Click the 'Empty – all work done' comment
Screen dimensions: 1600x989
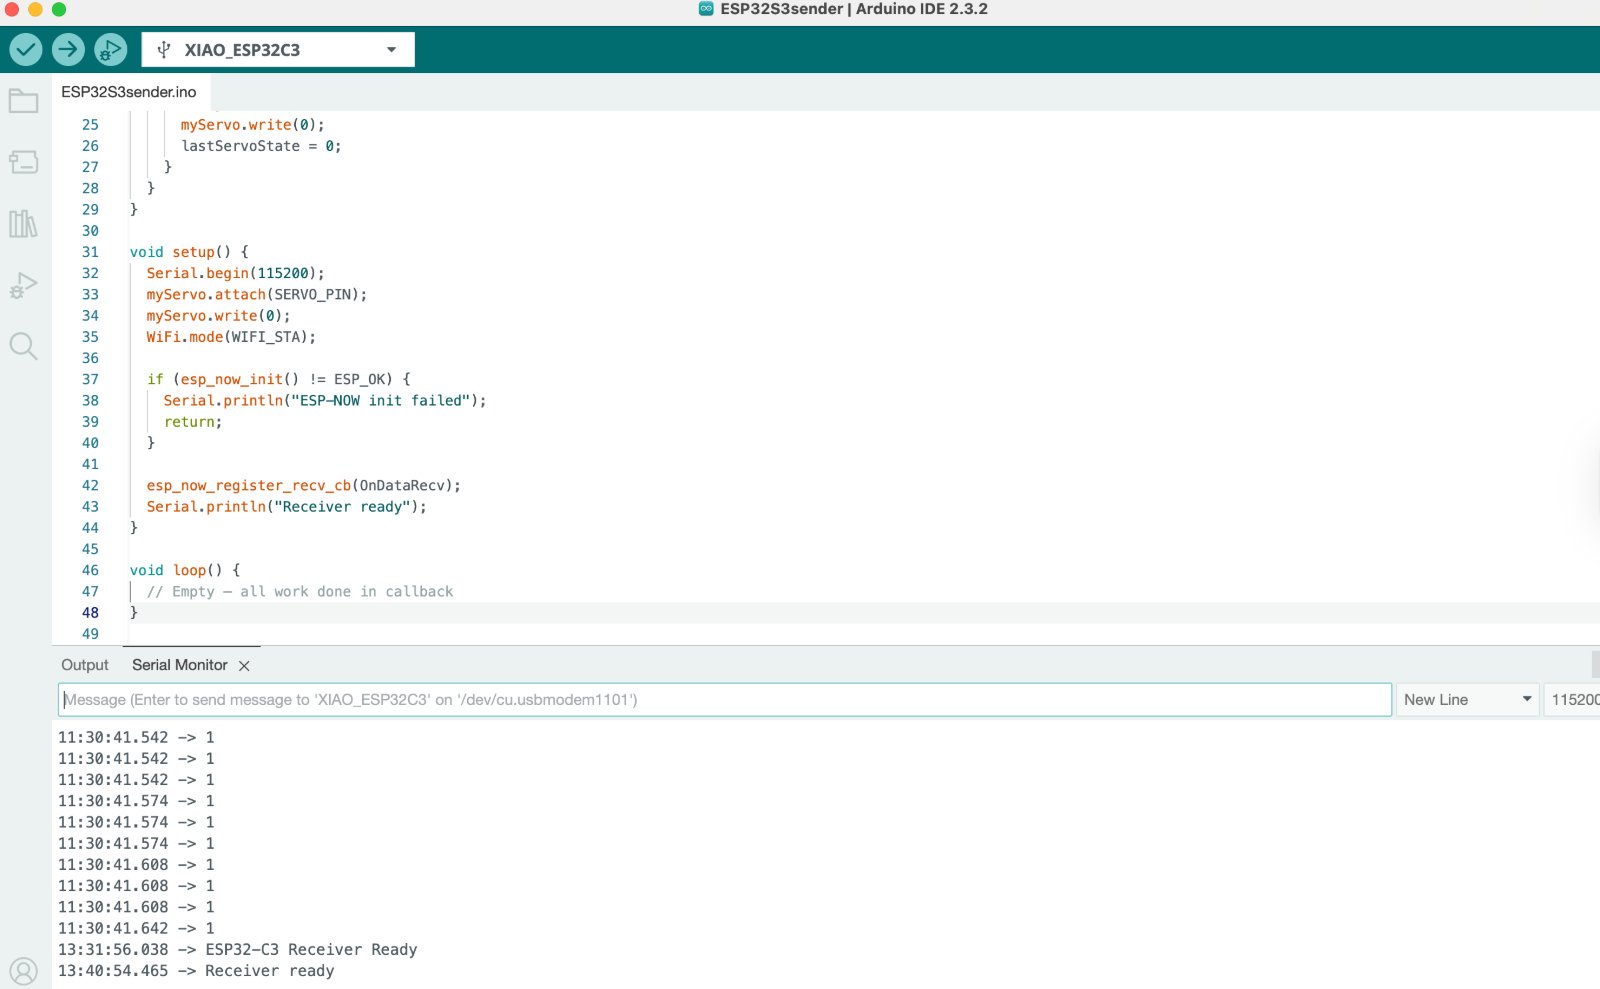300,592
